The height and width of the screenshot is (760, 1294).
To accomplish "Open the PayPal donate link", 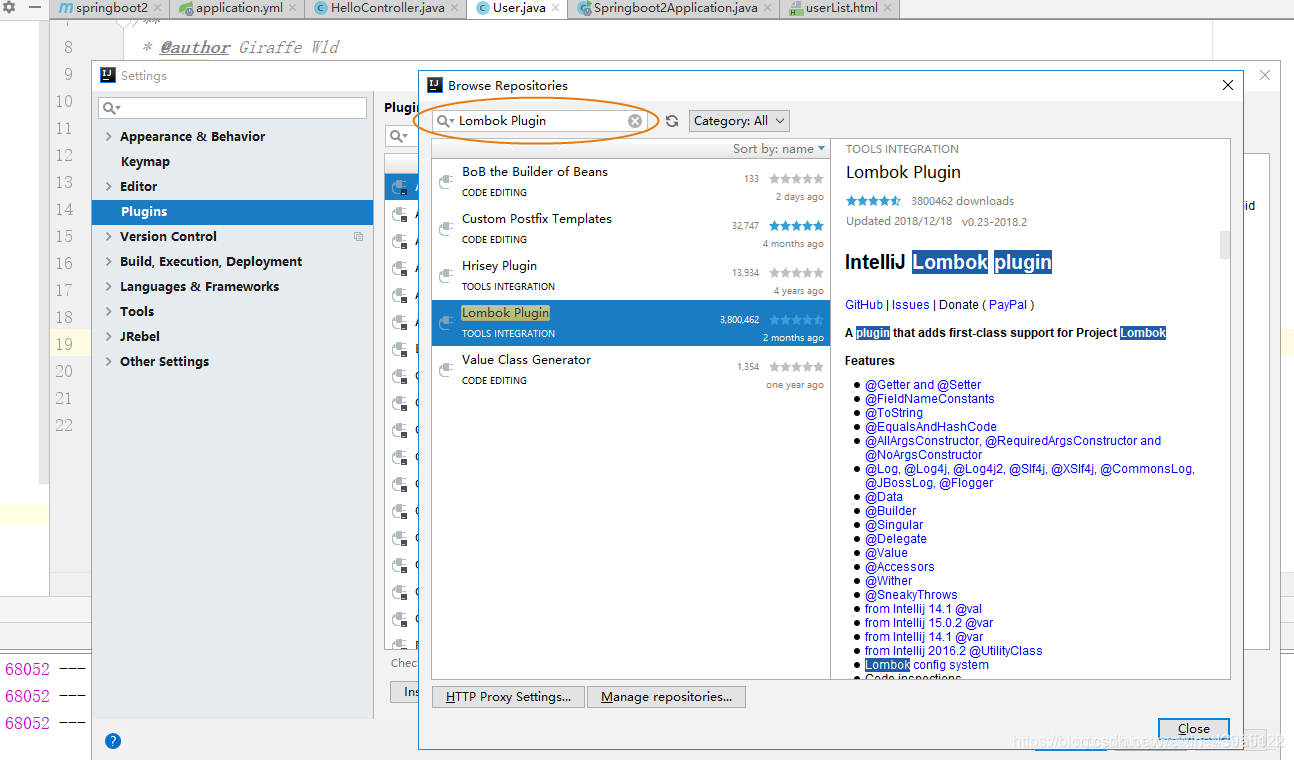I will pos(1009,305).
